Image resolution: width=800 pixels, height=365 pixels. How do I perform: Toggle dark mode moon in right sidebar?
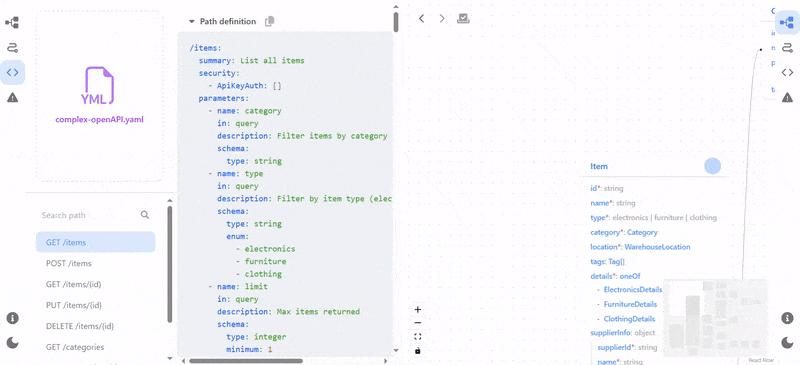(787, 343)
